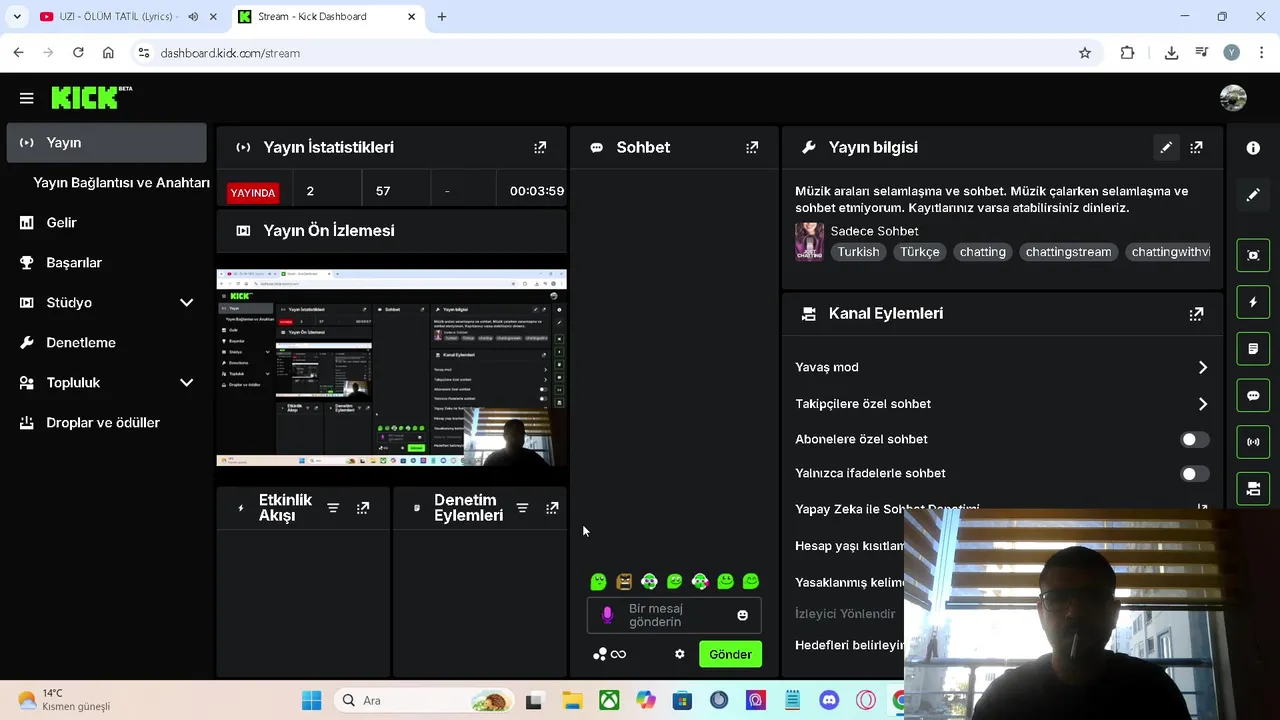1280x720 pixels.
Task: Open Yavaş mod options arrow
Action: [1202, 368]
